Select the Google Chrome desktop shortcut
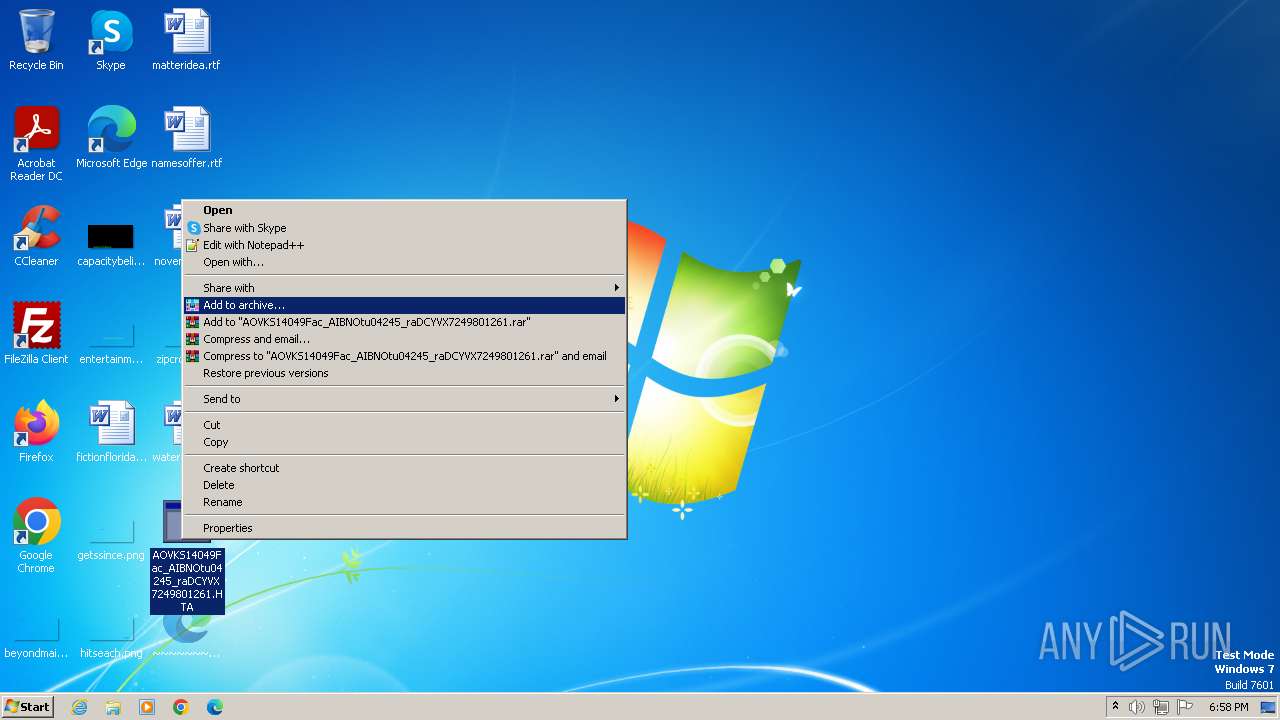The width and height of the screenshot is (1280, 720). [x=36, y=536]
